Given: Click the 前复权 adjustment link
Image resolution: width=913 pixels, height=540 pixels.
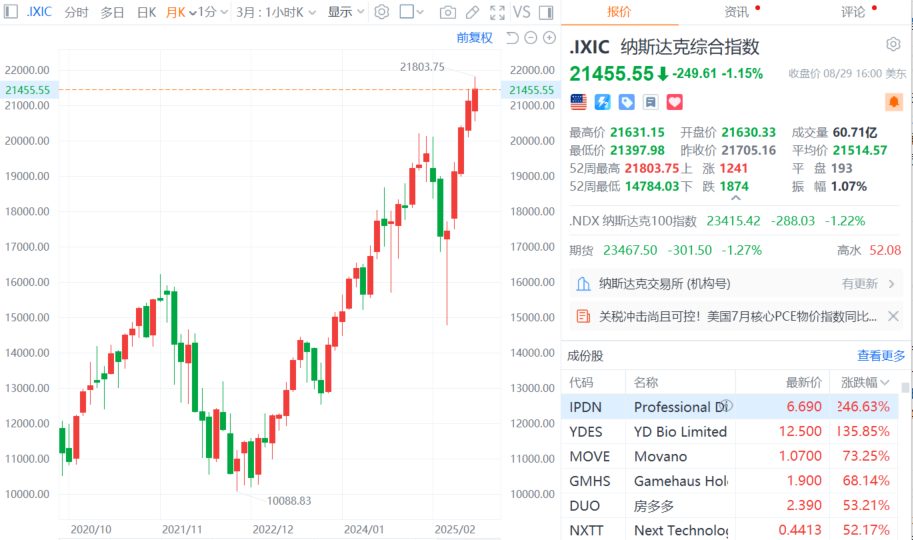Looking at the screenshot, I should coord(475,38).
